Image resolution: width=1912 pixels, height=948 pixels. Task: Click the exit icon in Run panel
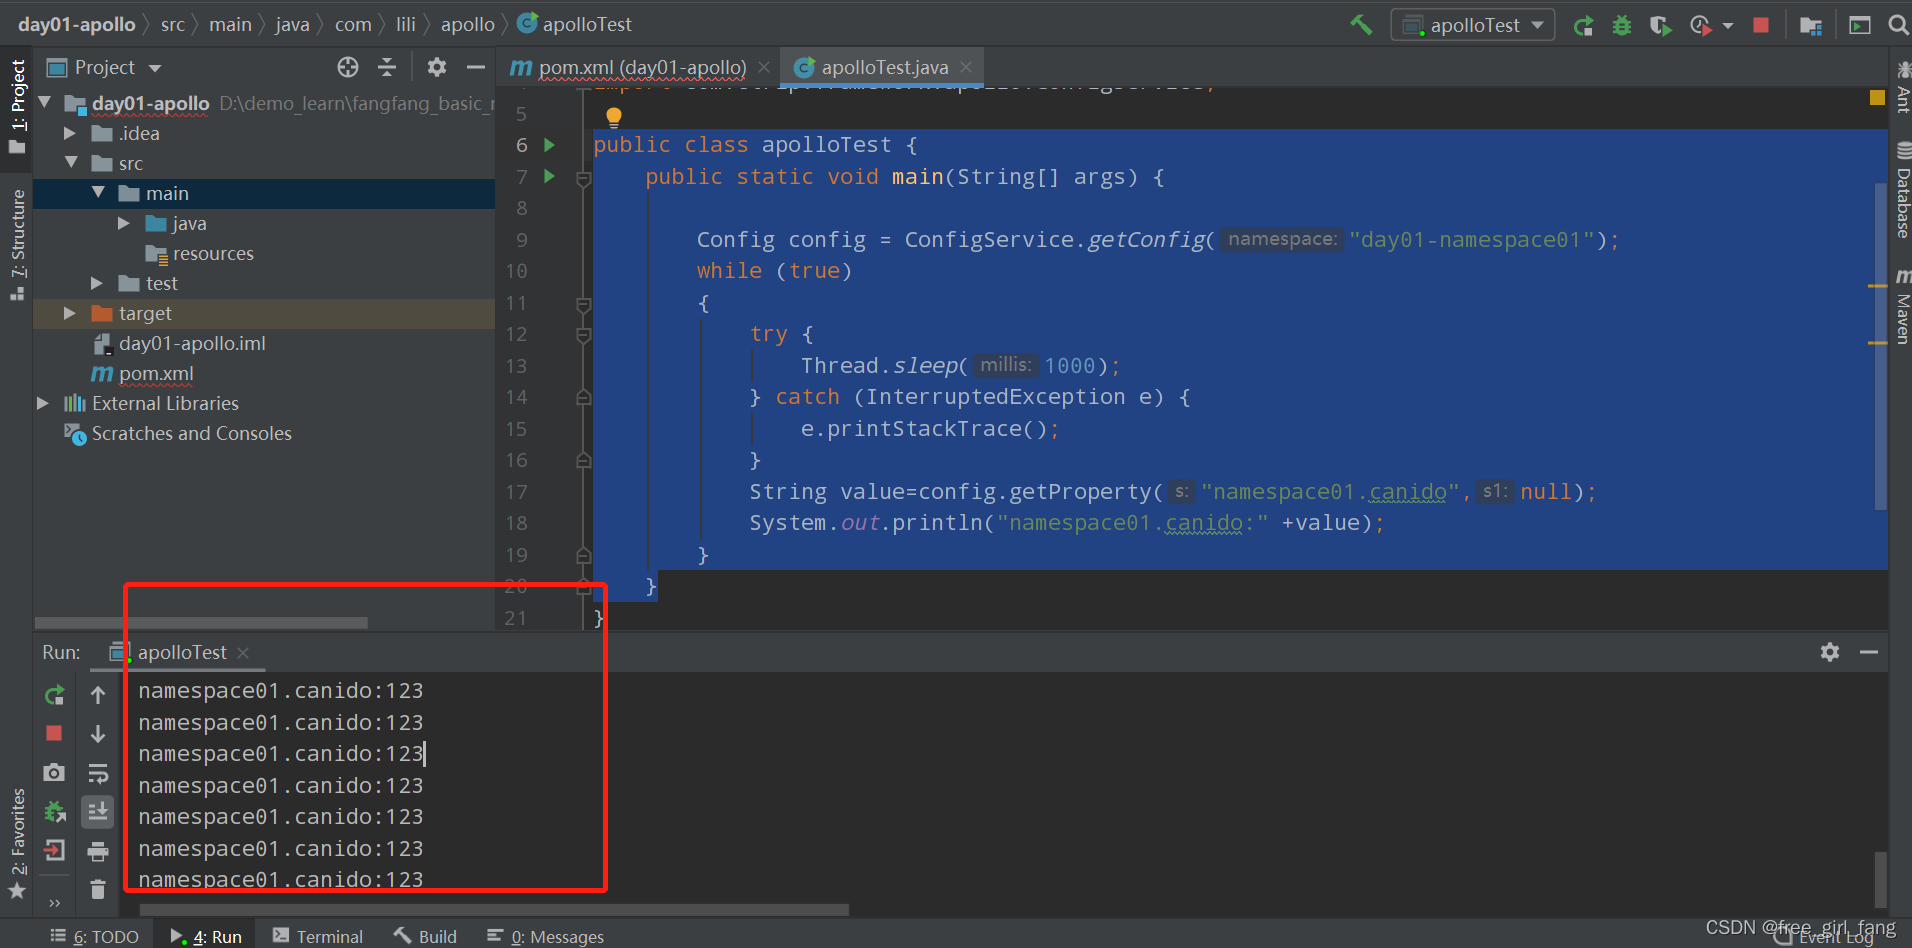click(54, 850)
